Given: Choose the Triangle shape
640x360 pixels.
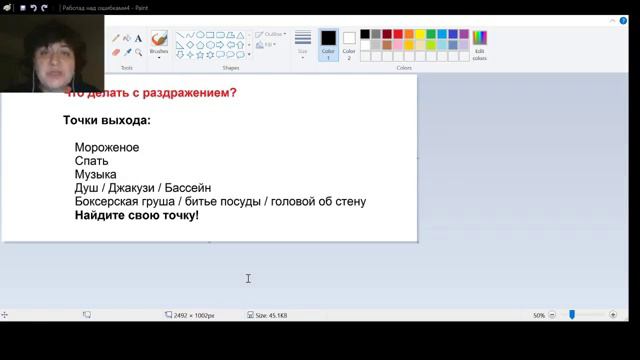Looking at the screenshot, I should [x=240, y=35].
